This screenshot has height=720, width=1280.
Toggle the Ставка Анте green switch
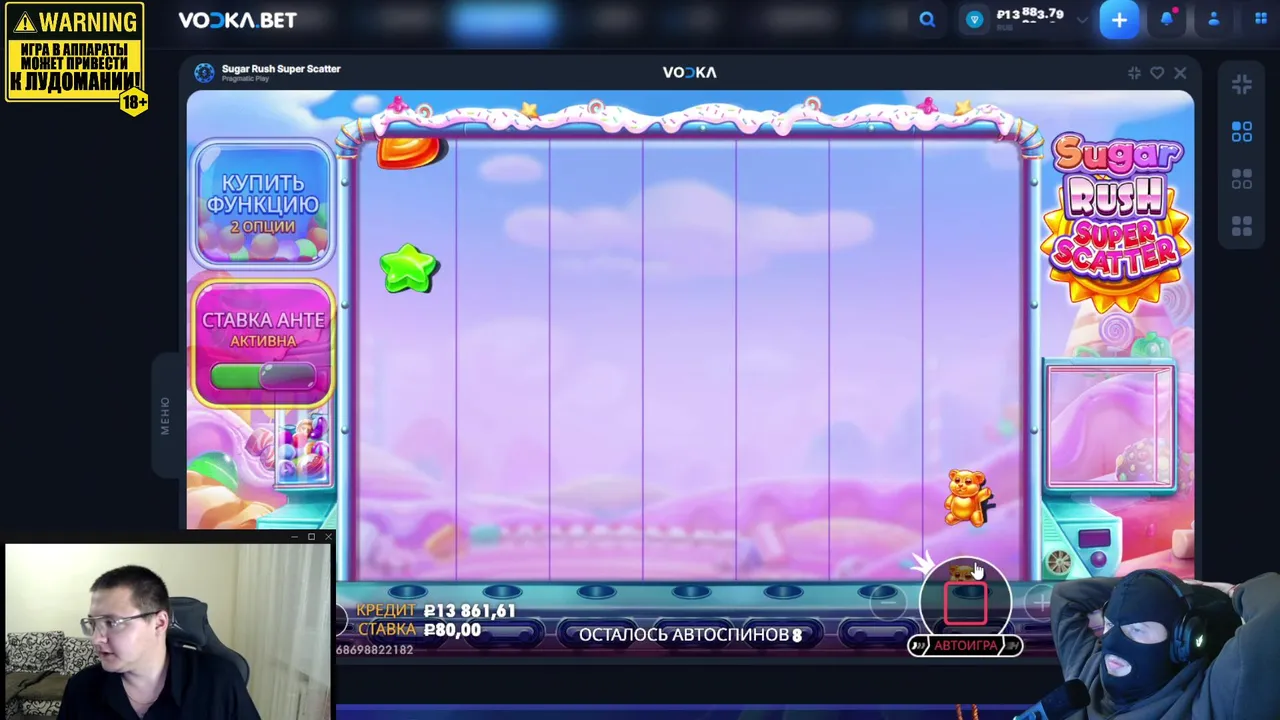tap(263, 376)
